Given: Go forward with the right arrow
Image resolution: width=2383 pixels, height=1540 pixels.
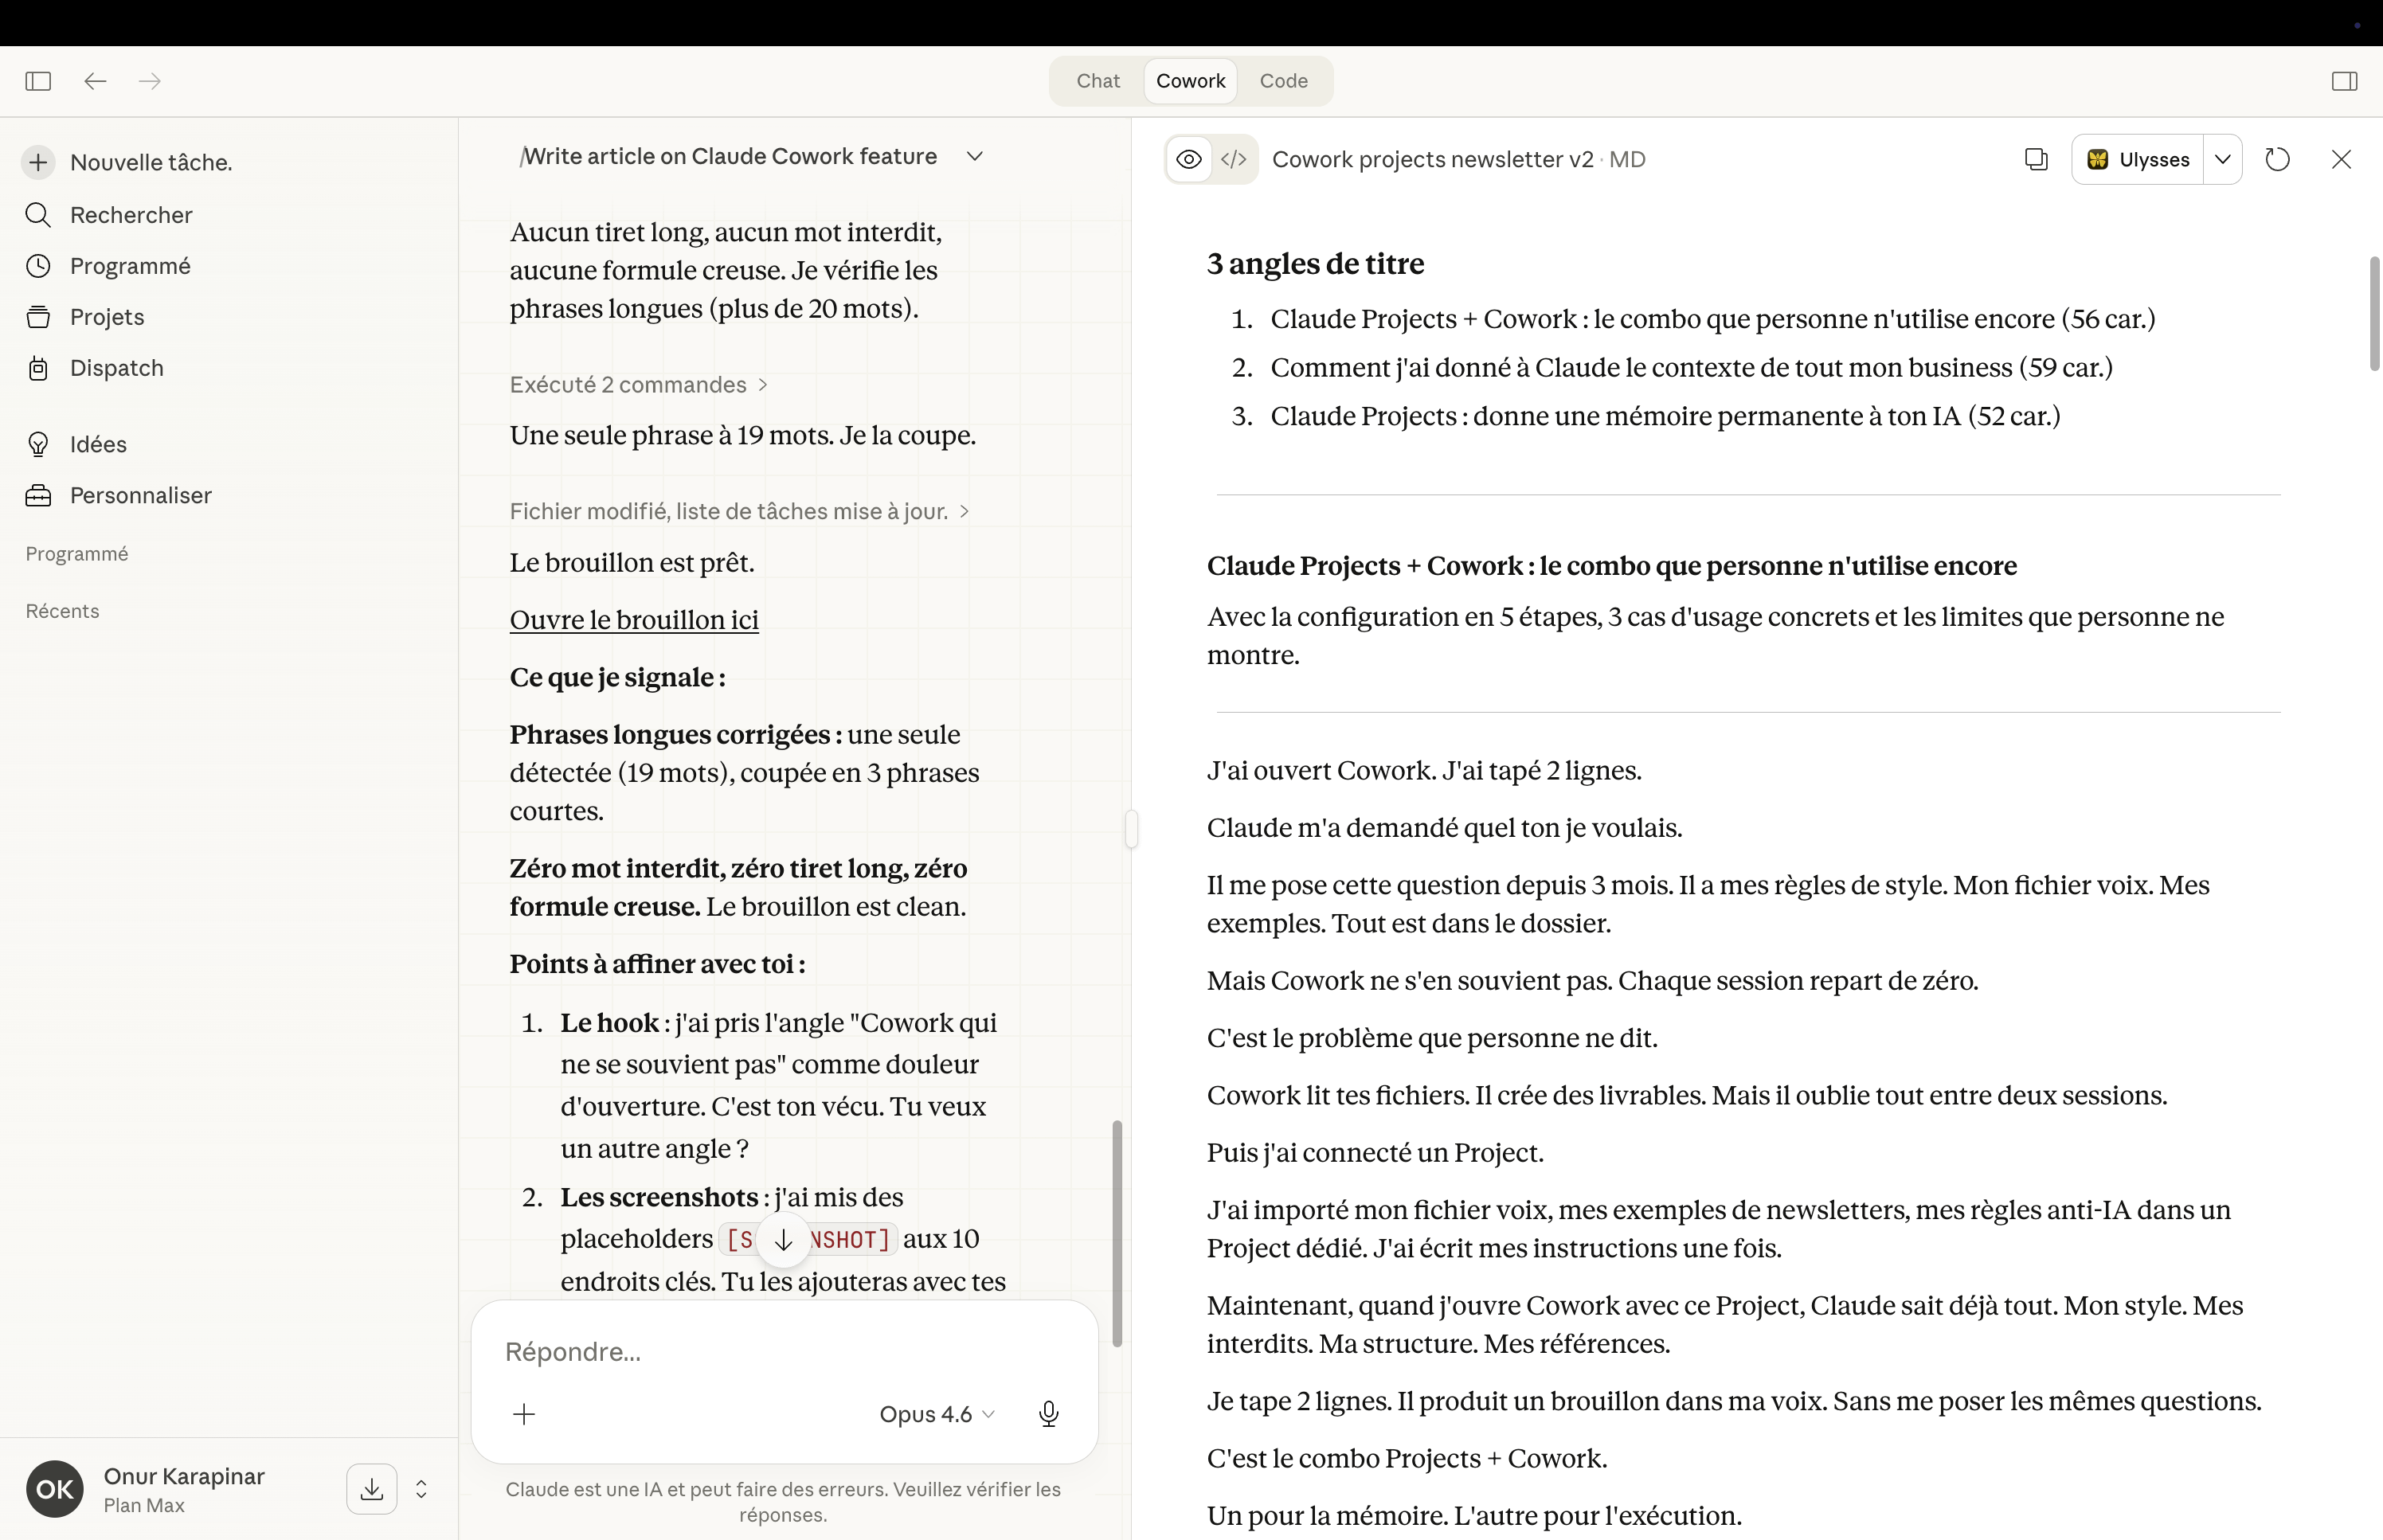Looking at the screenshot, I should [x=150, y=81].
